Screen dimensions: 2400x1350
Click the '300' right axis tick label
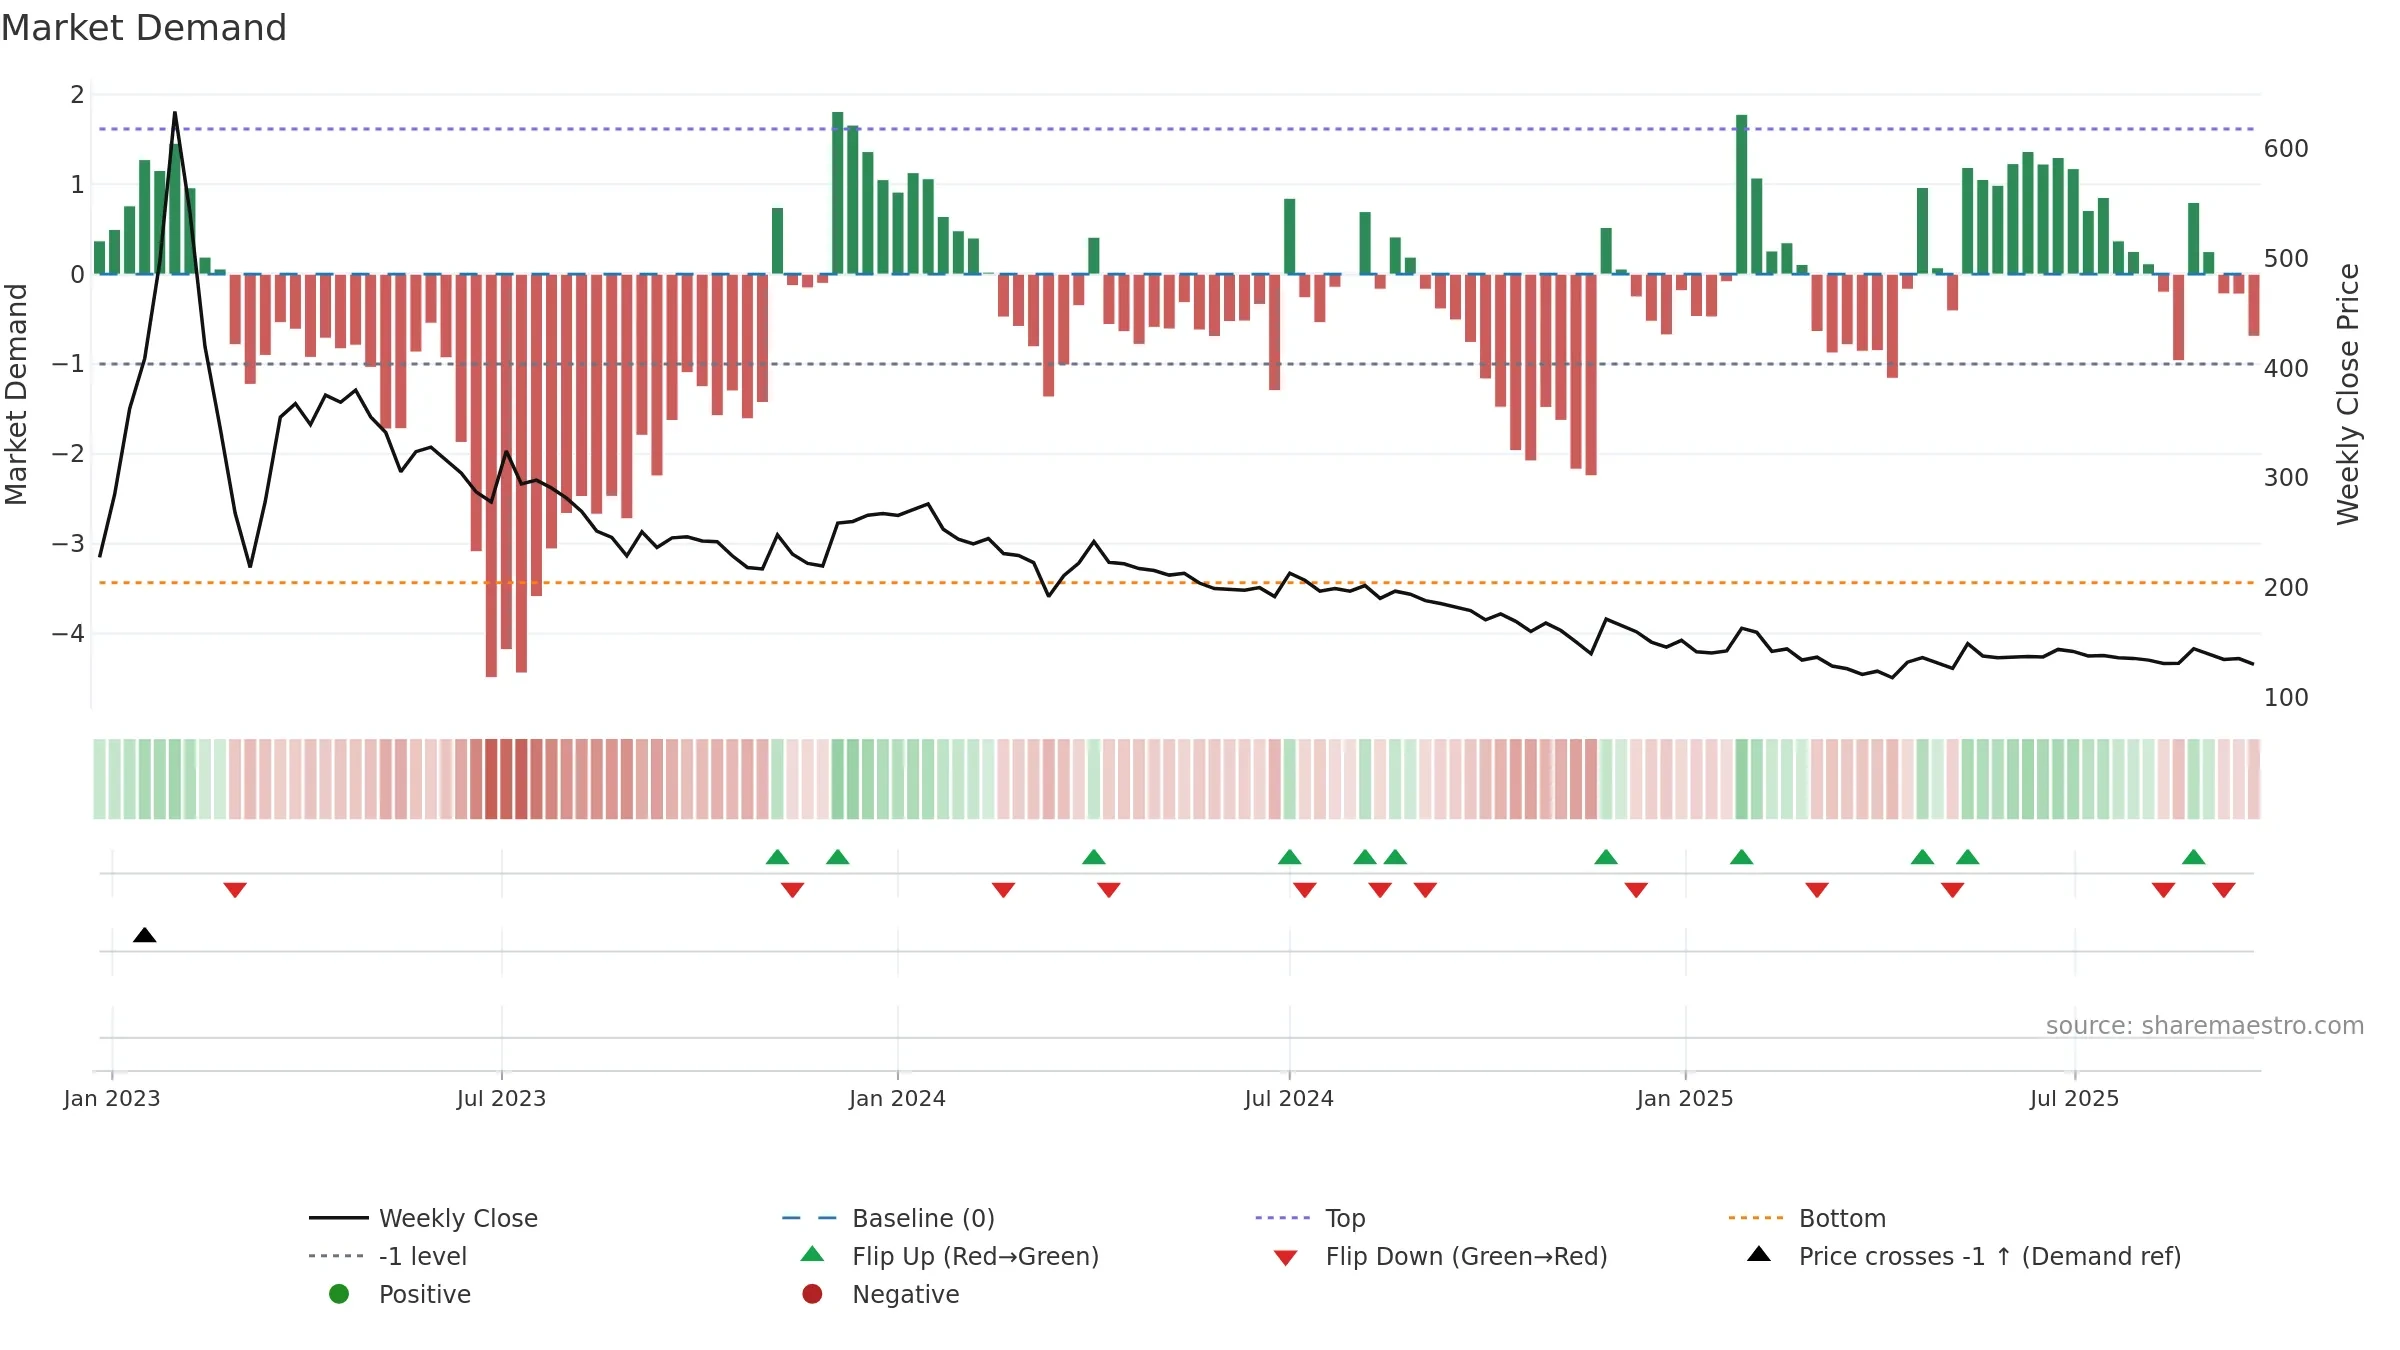tap(2286, 478)
